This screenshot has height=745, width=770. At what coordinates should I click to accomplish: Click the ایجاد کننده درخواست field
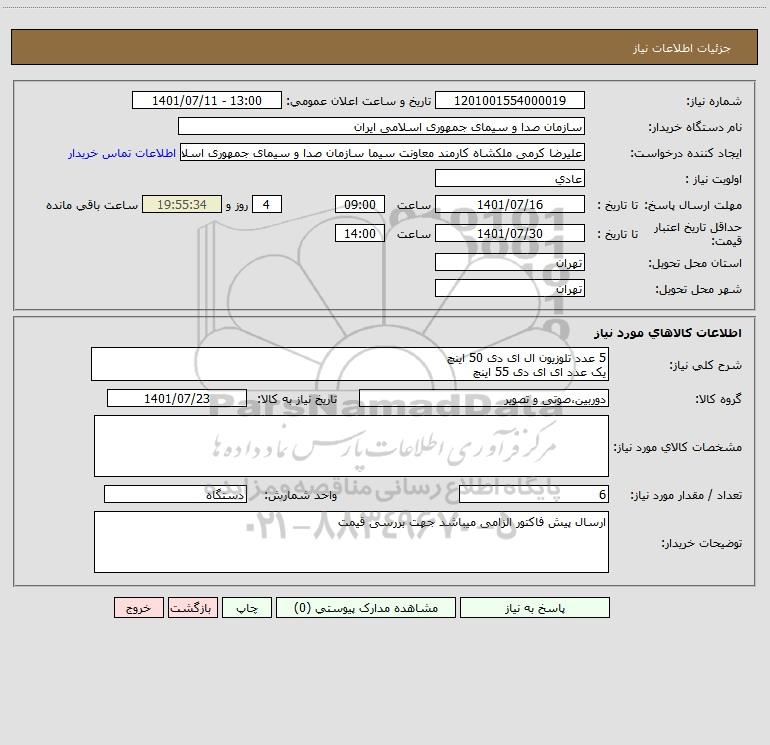tap(383, 153)
